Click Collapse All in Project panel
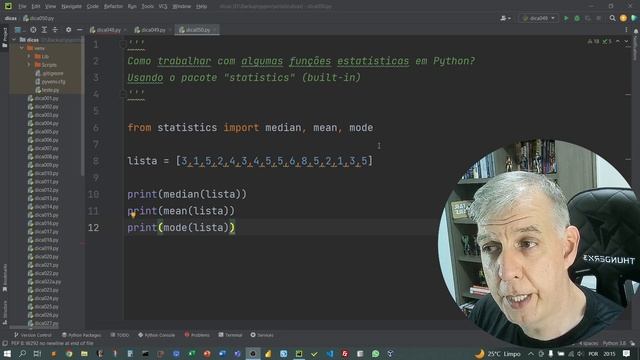 55,30
